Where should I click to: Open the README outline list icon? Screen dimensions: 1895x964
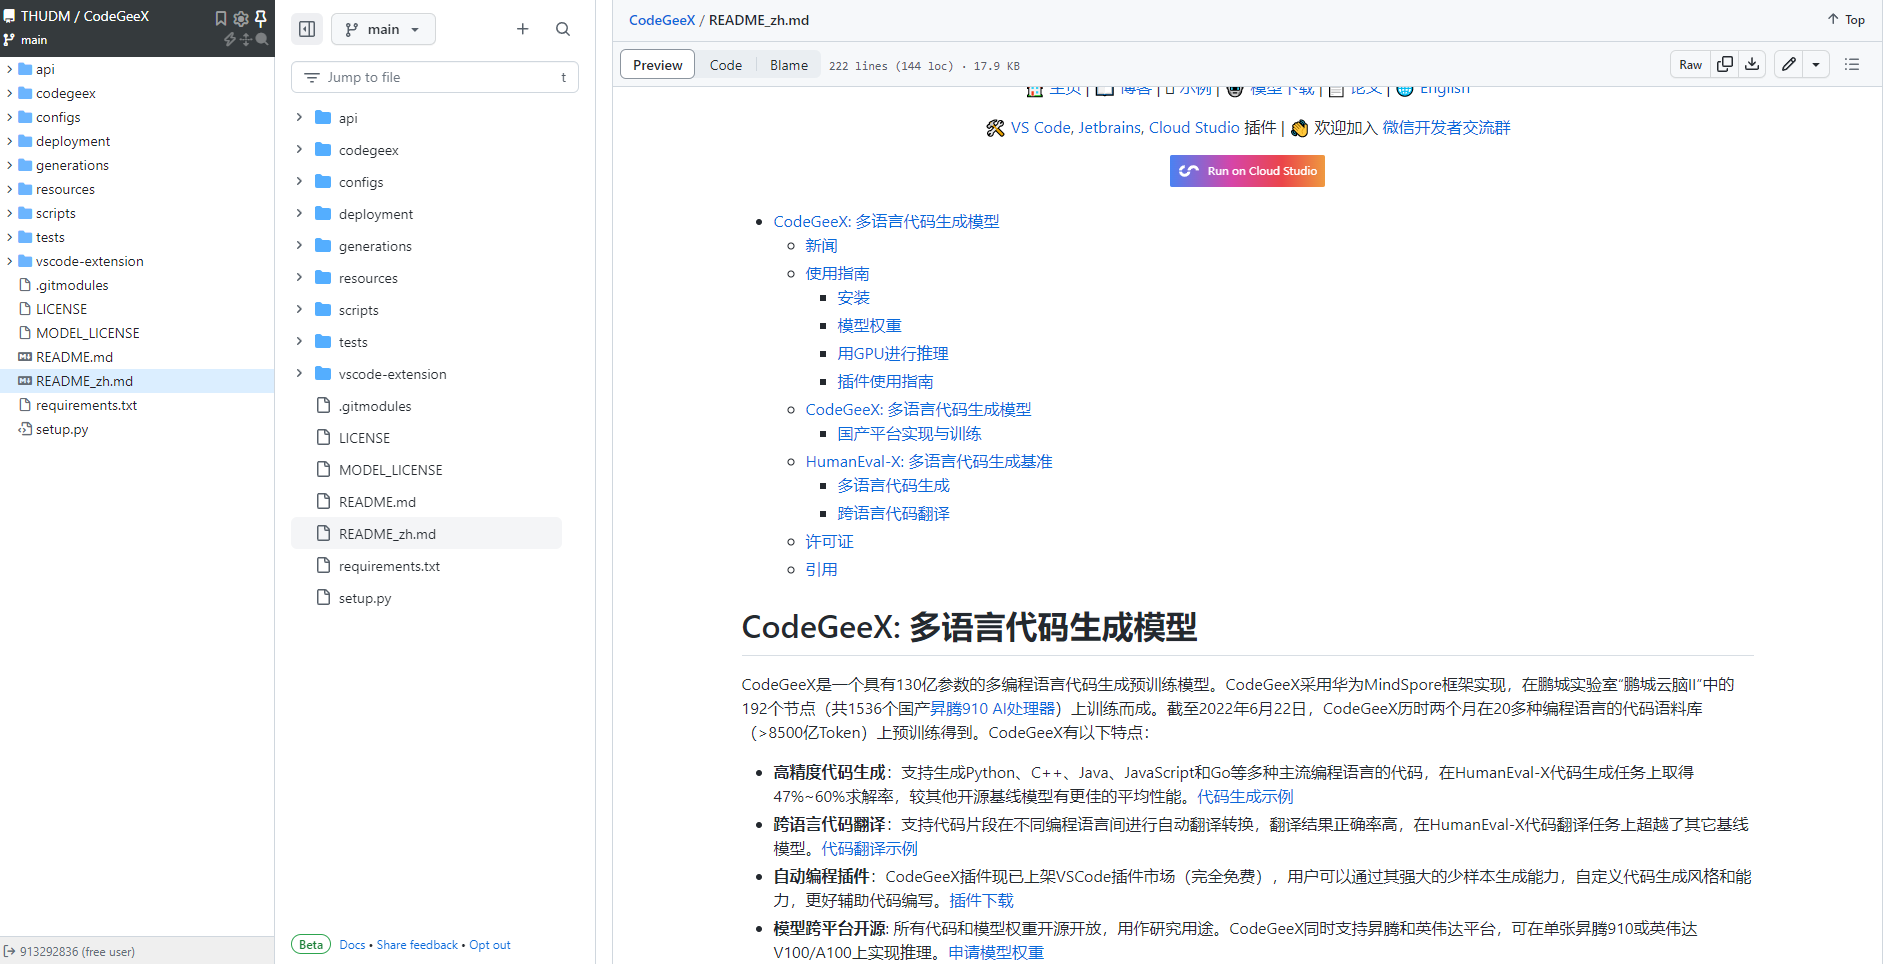(x=1852, y=64)
